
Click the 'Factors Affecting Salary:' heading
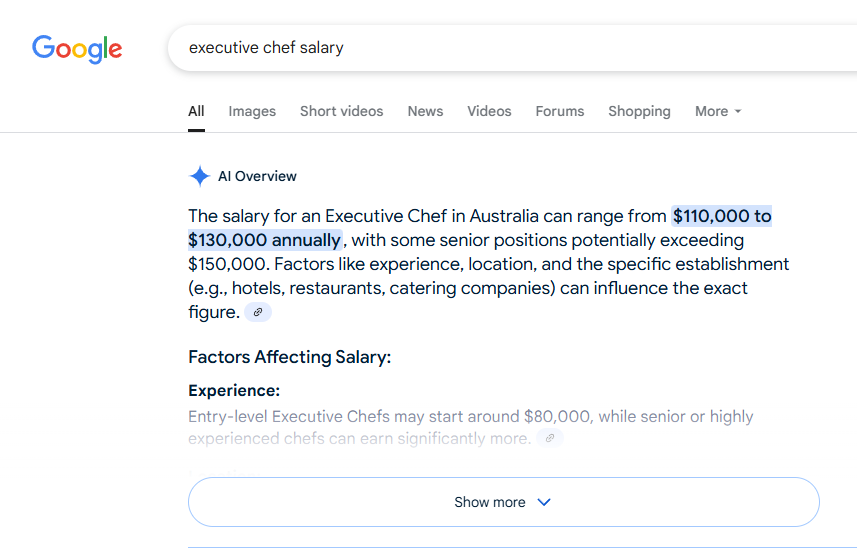[x=289, y=357]
